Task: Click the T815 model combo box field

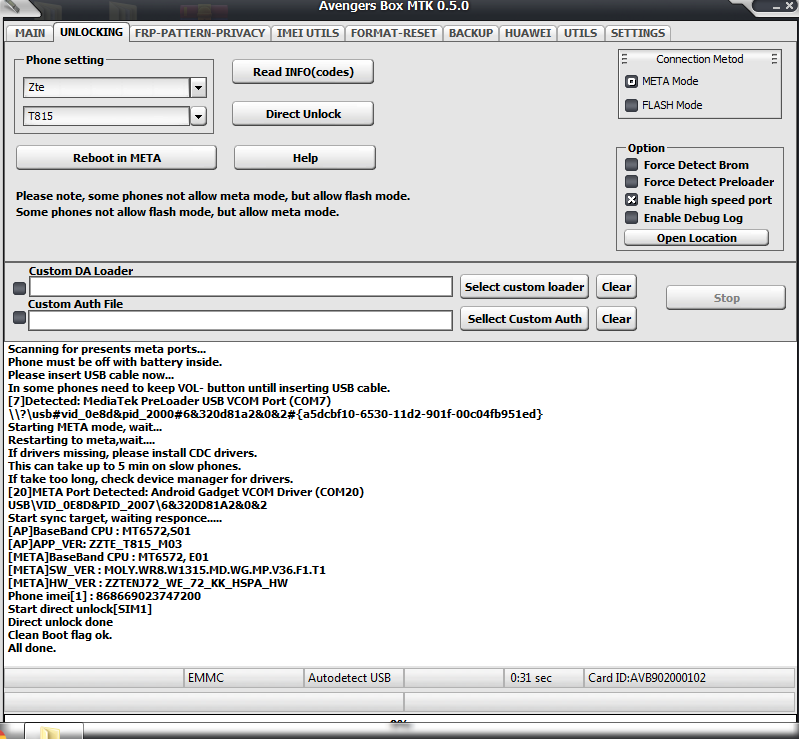Action: click(106, 117)
